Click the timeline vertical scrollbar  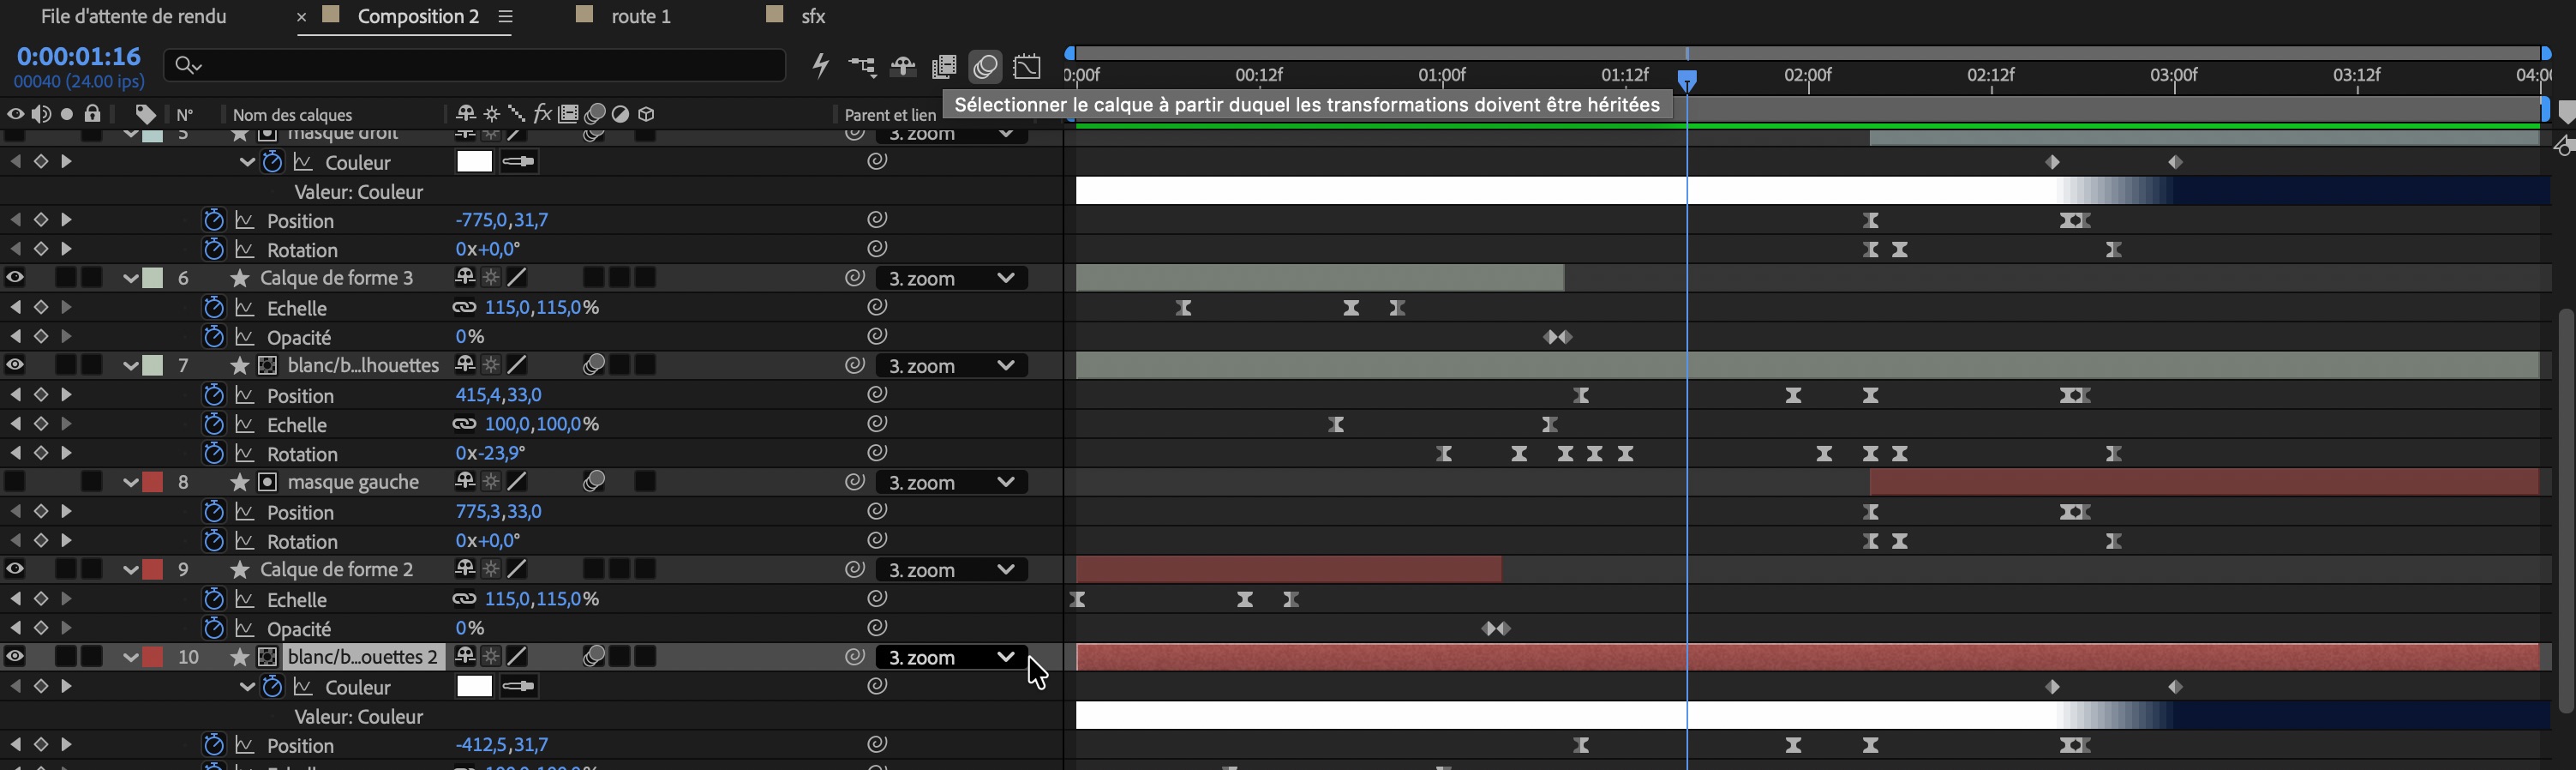point(2565,510)
